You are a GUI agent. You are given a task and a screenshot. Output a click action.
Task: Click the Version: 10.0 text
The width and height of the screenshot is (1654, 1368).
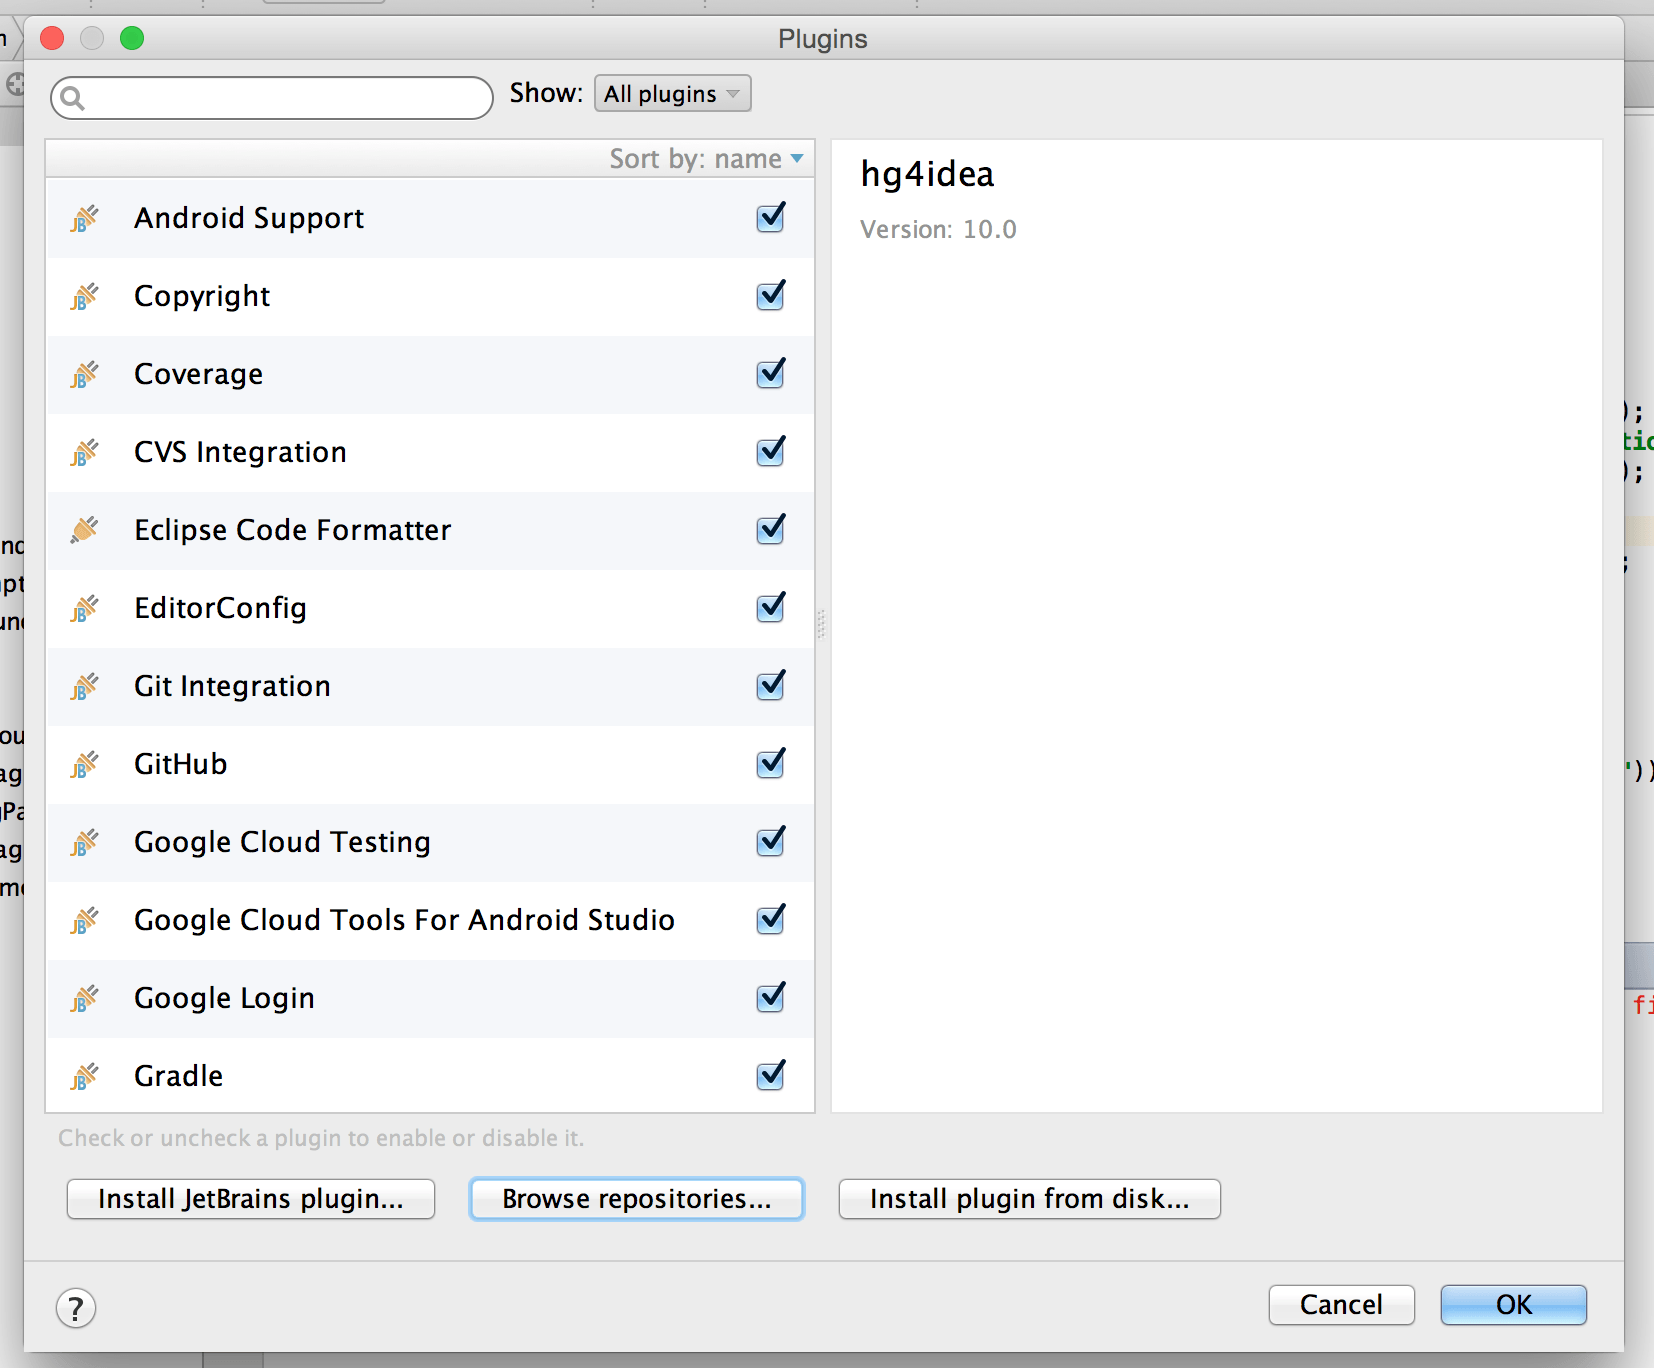[x=938, y=230]
